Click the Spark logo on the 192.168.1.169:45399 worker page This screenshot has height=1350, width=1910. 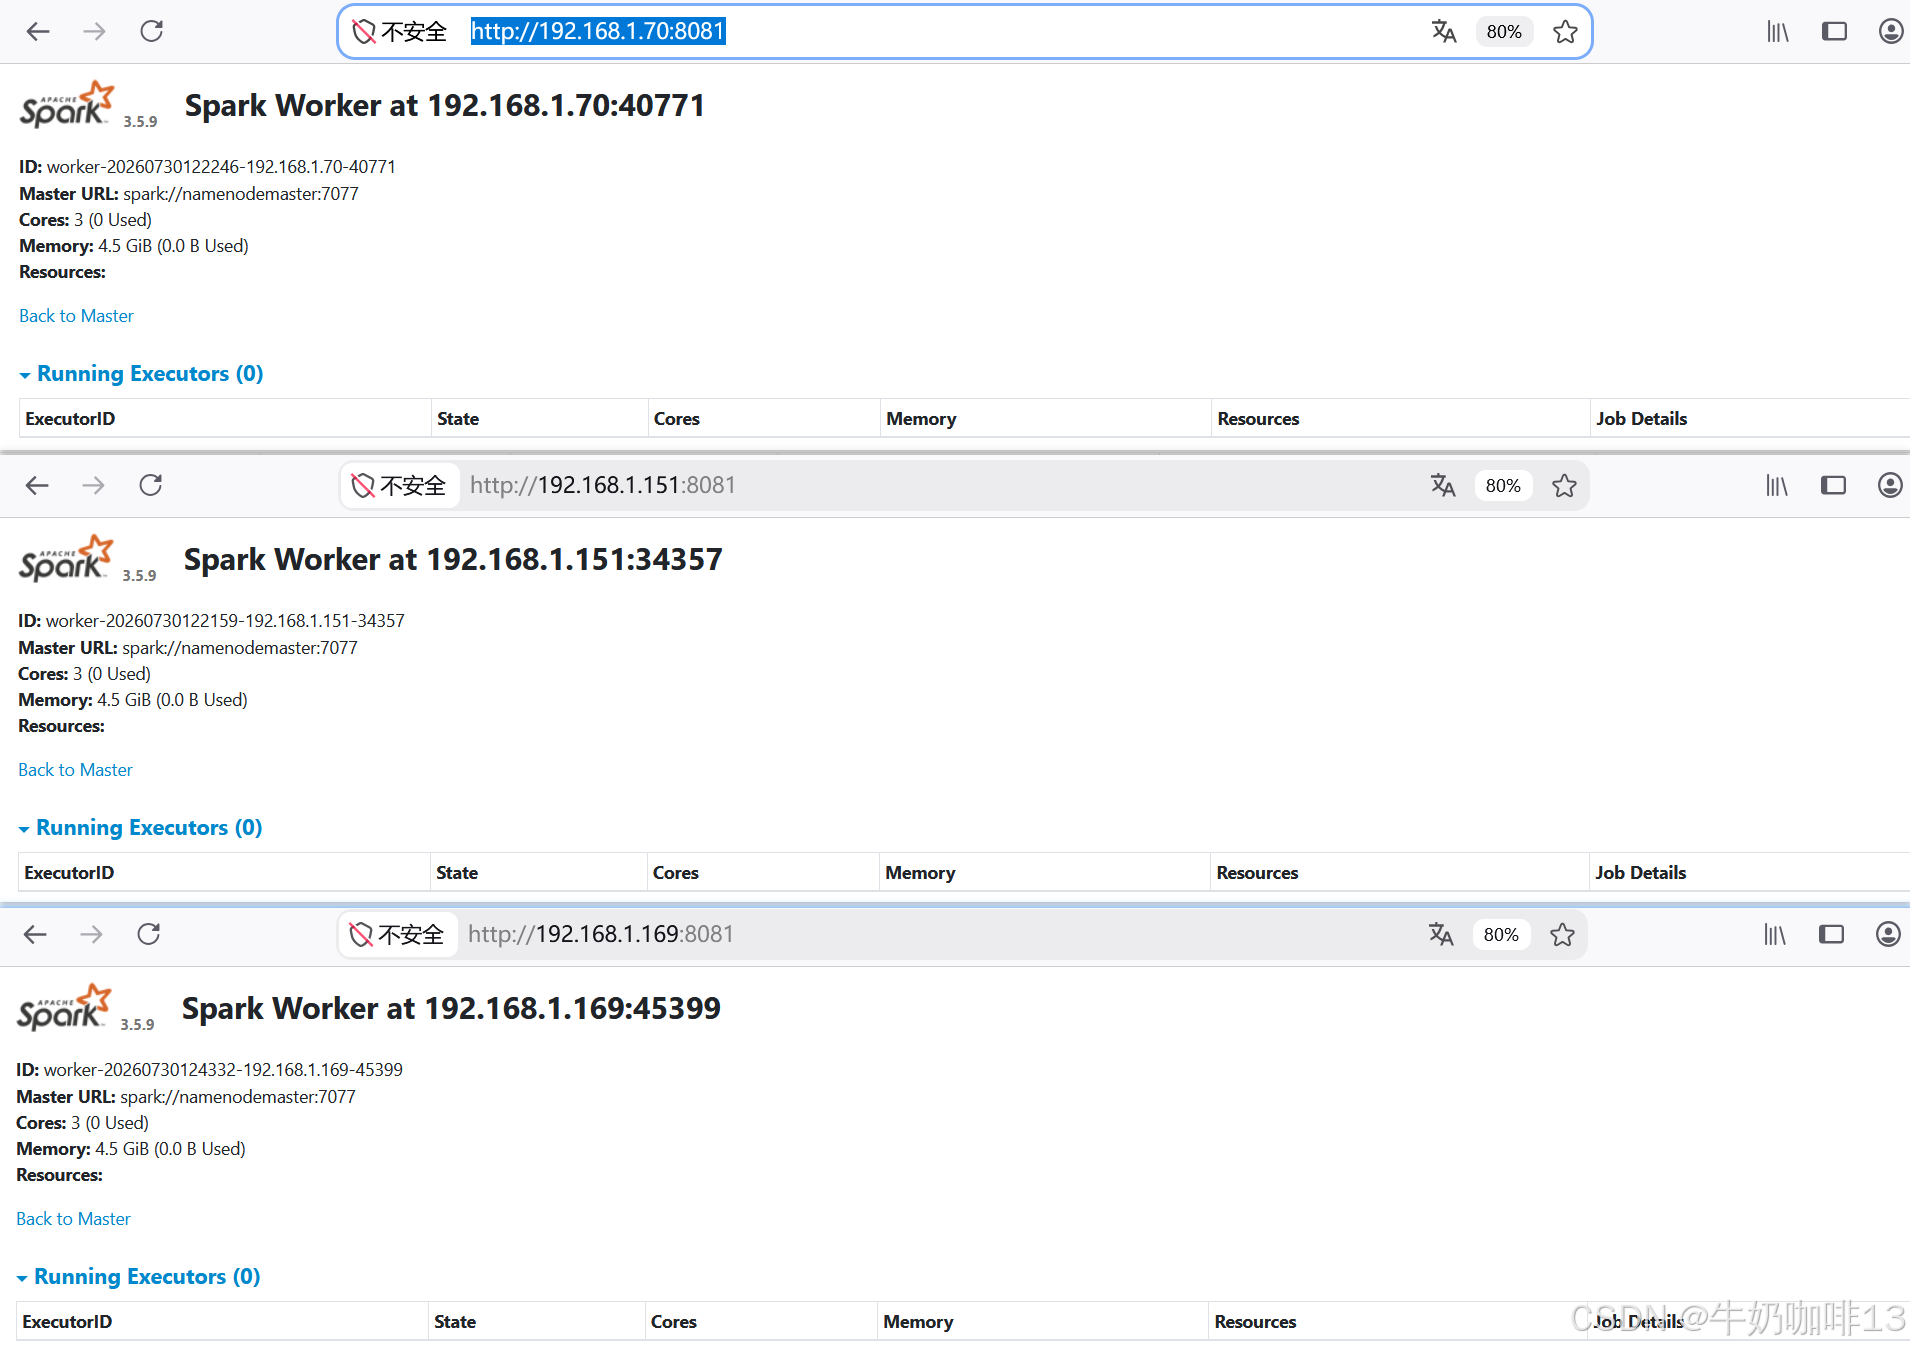[65, 1008]
